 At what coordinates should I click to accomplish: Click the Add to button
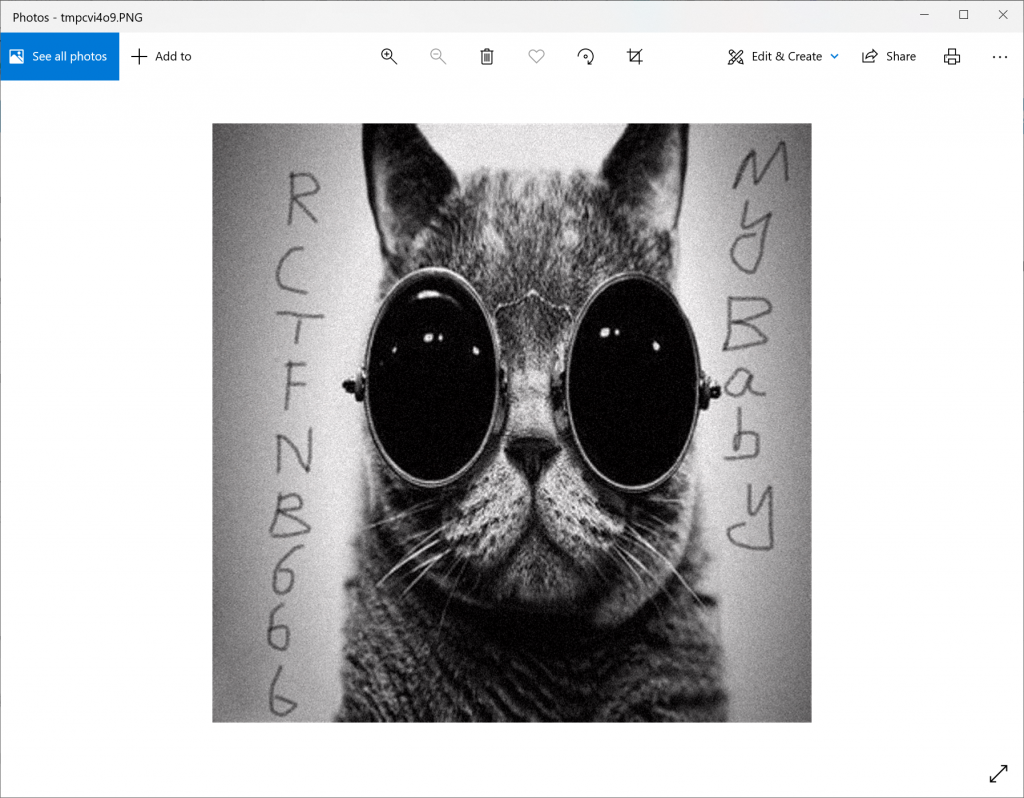click(161, 57)
